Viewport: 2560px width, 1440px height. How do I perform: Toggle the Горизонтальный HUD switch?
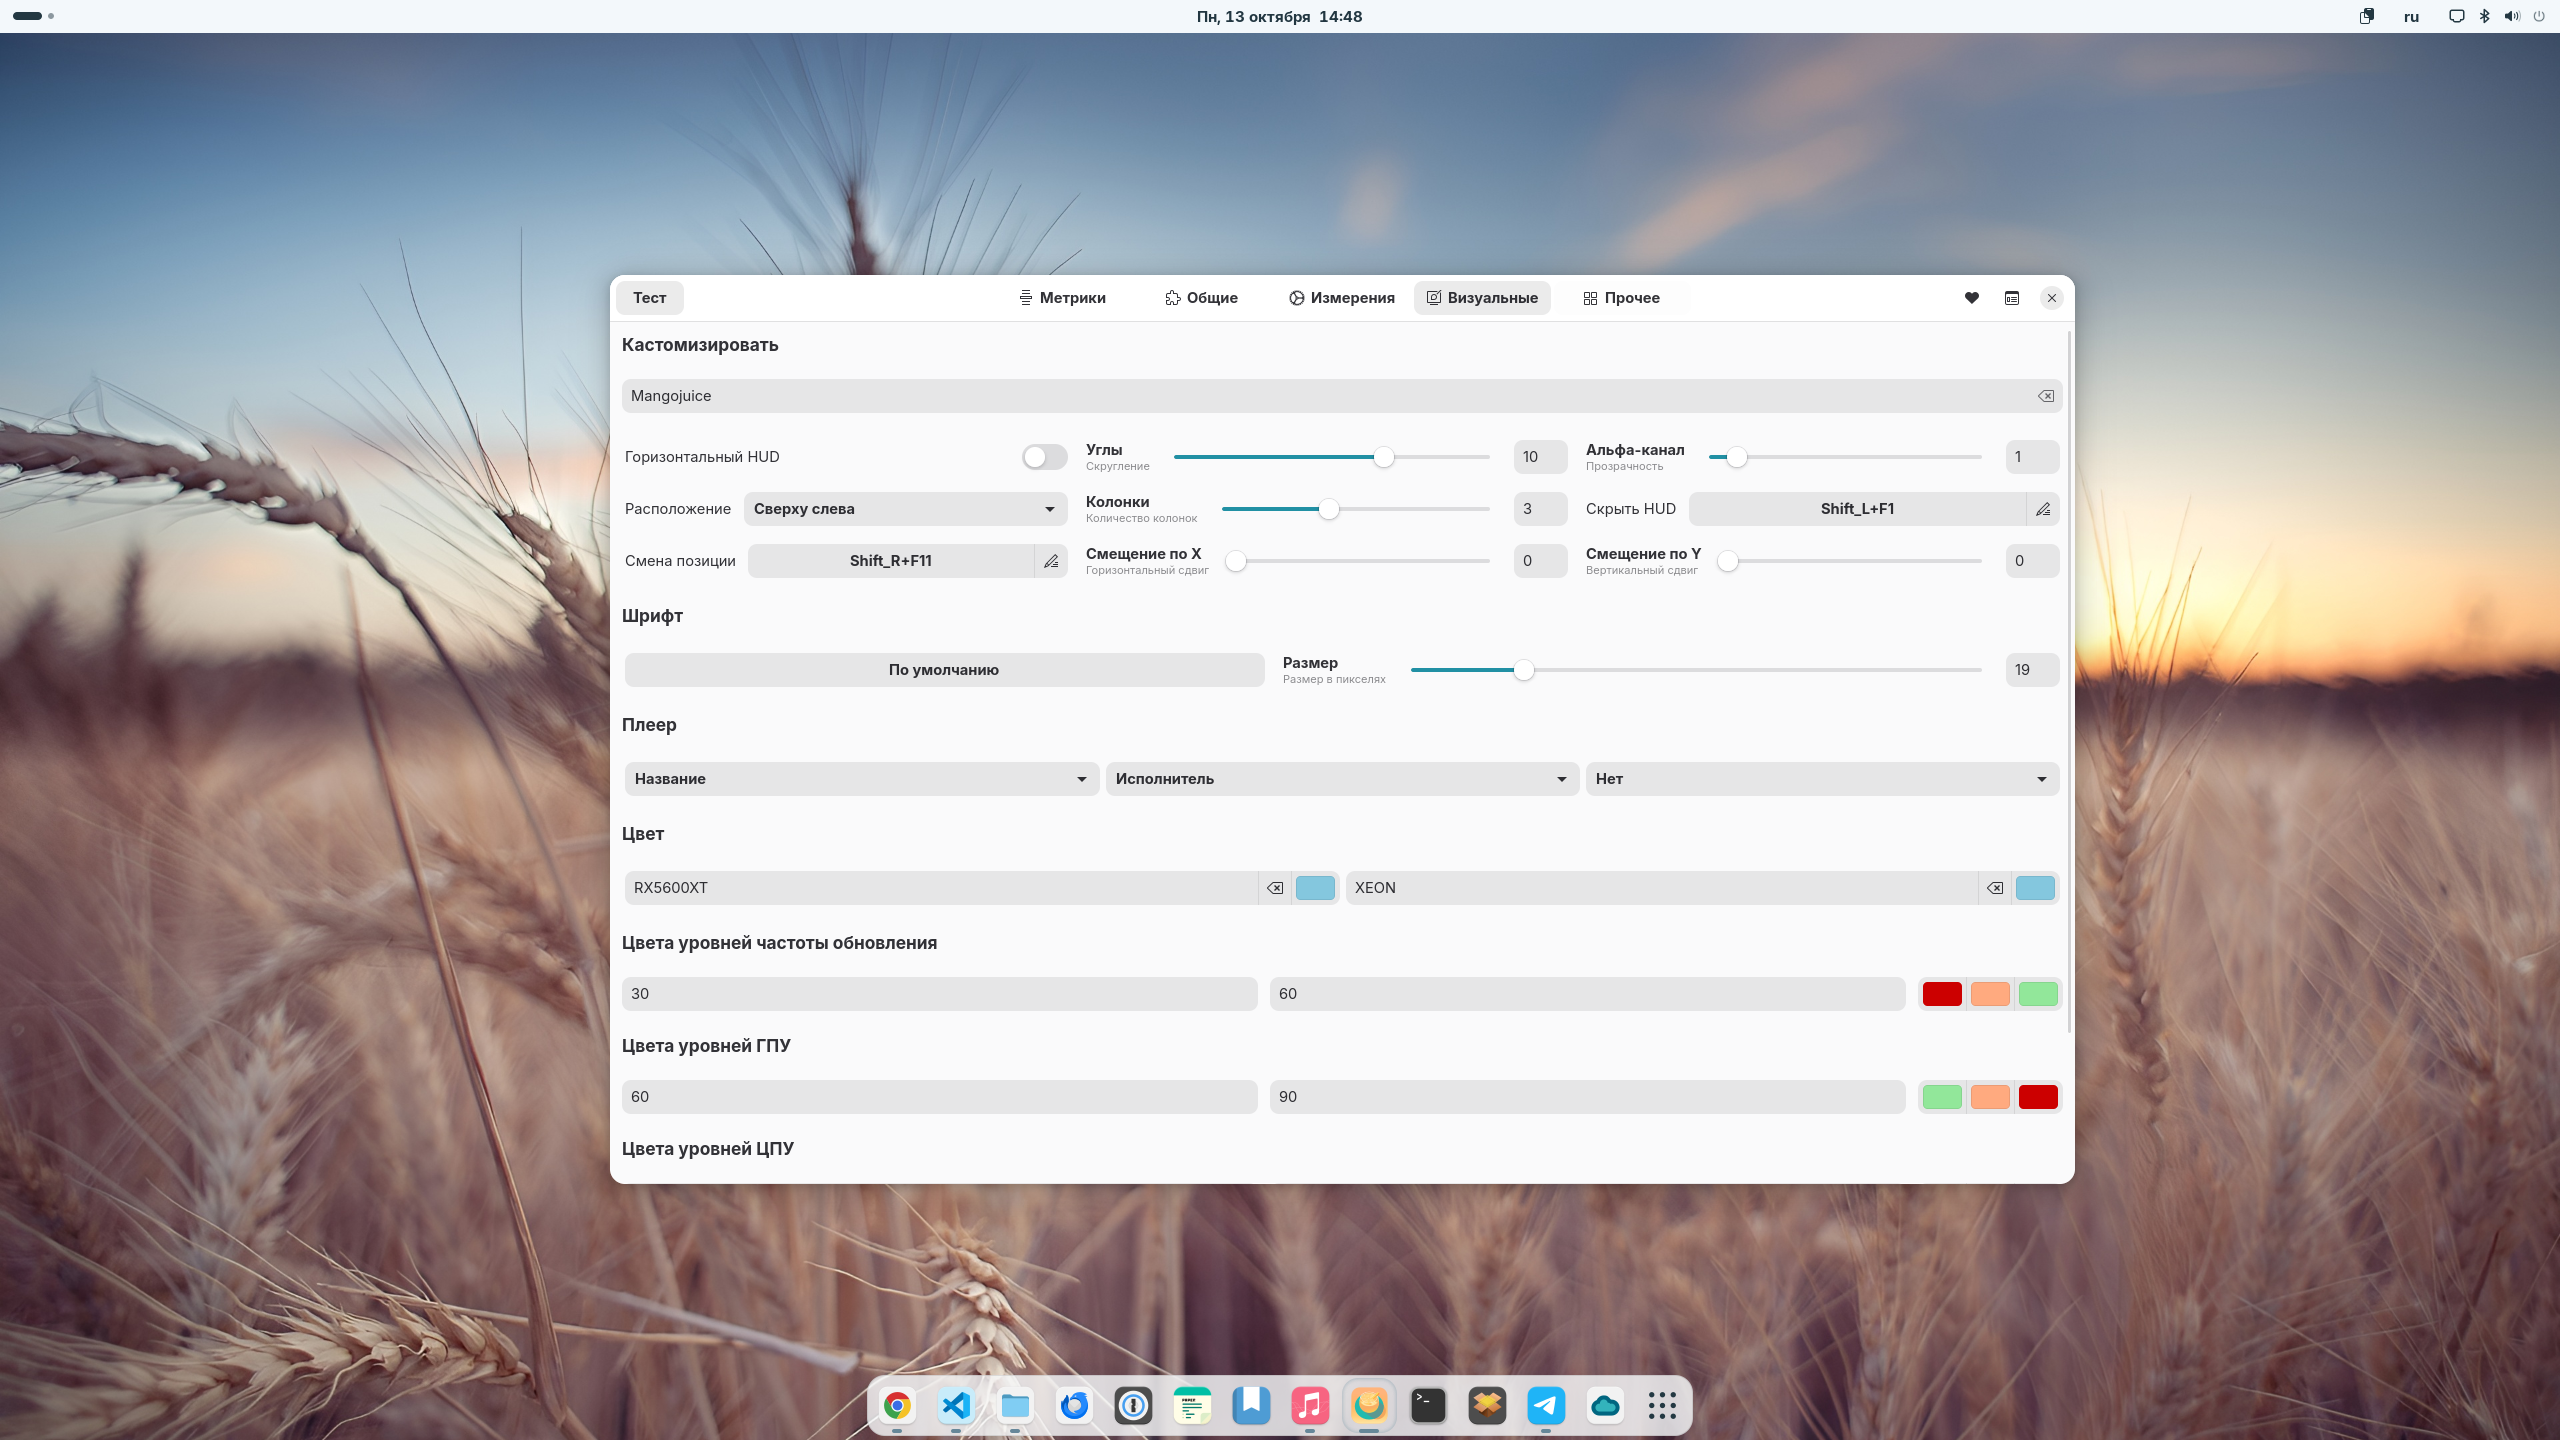pyautogui.click(x=1044, y=457)
